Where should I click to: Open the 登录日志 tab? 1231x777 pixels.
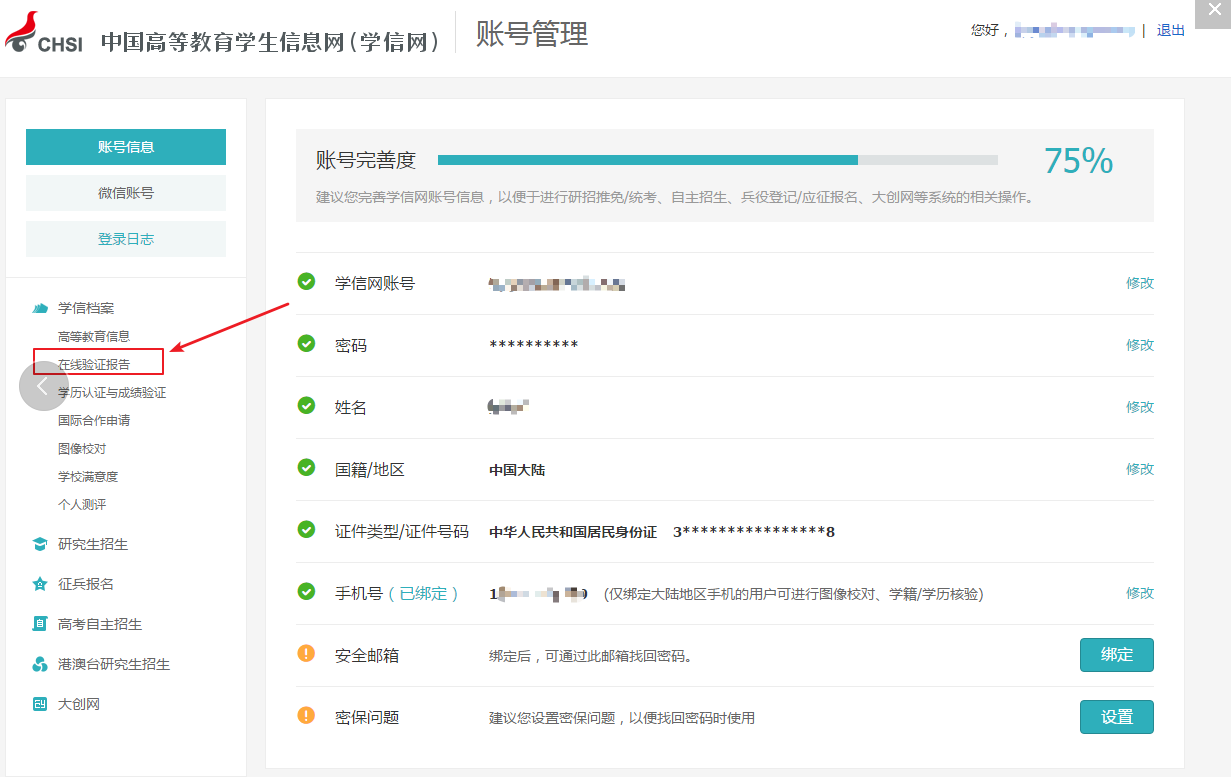click(x=126, y=239)
